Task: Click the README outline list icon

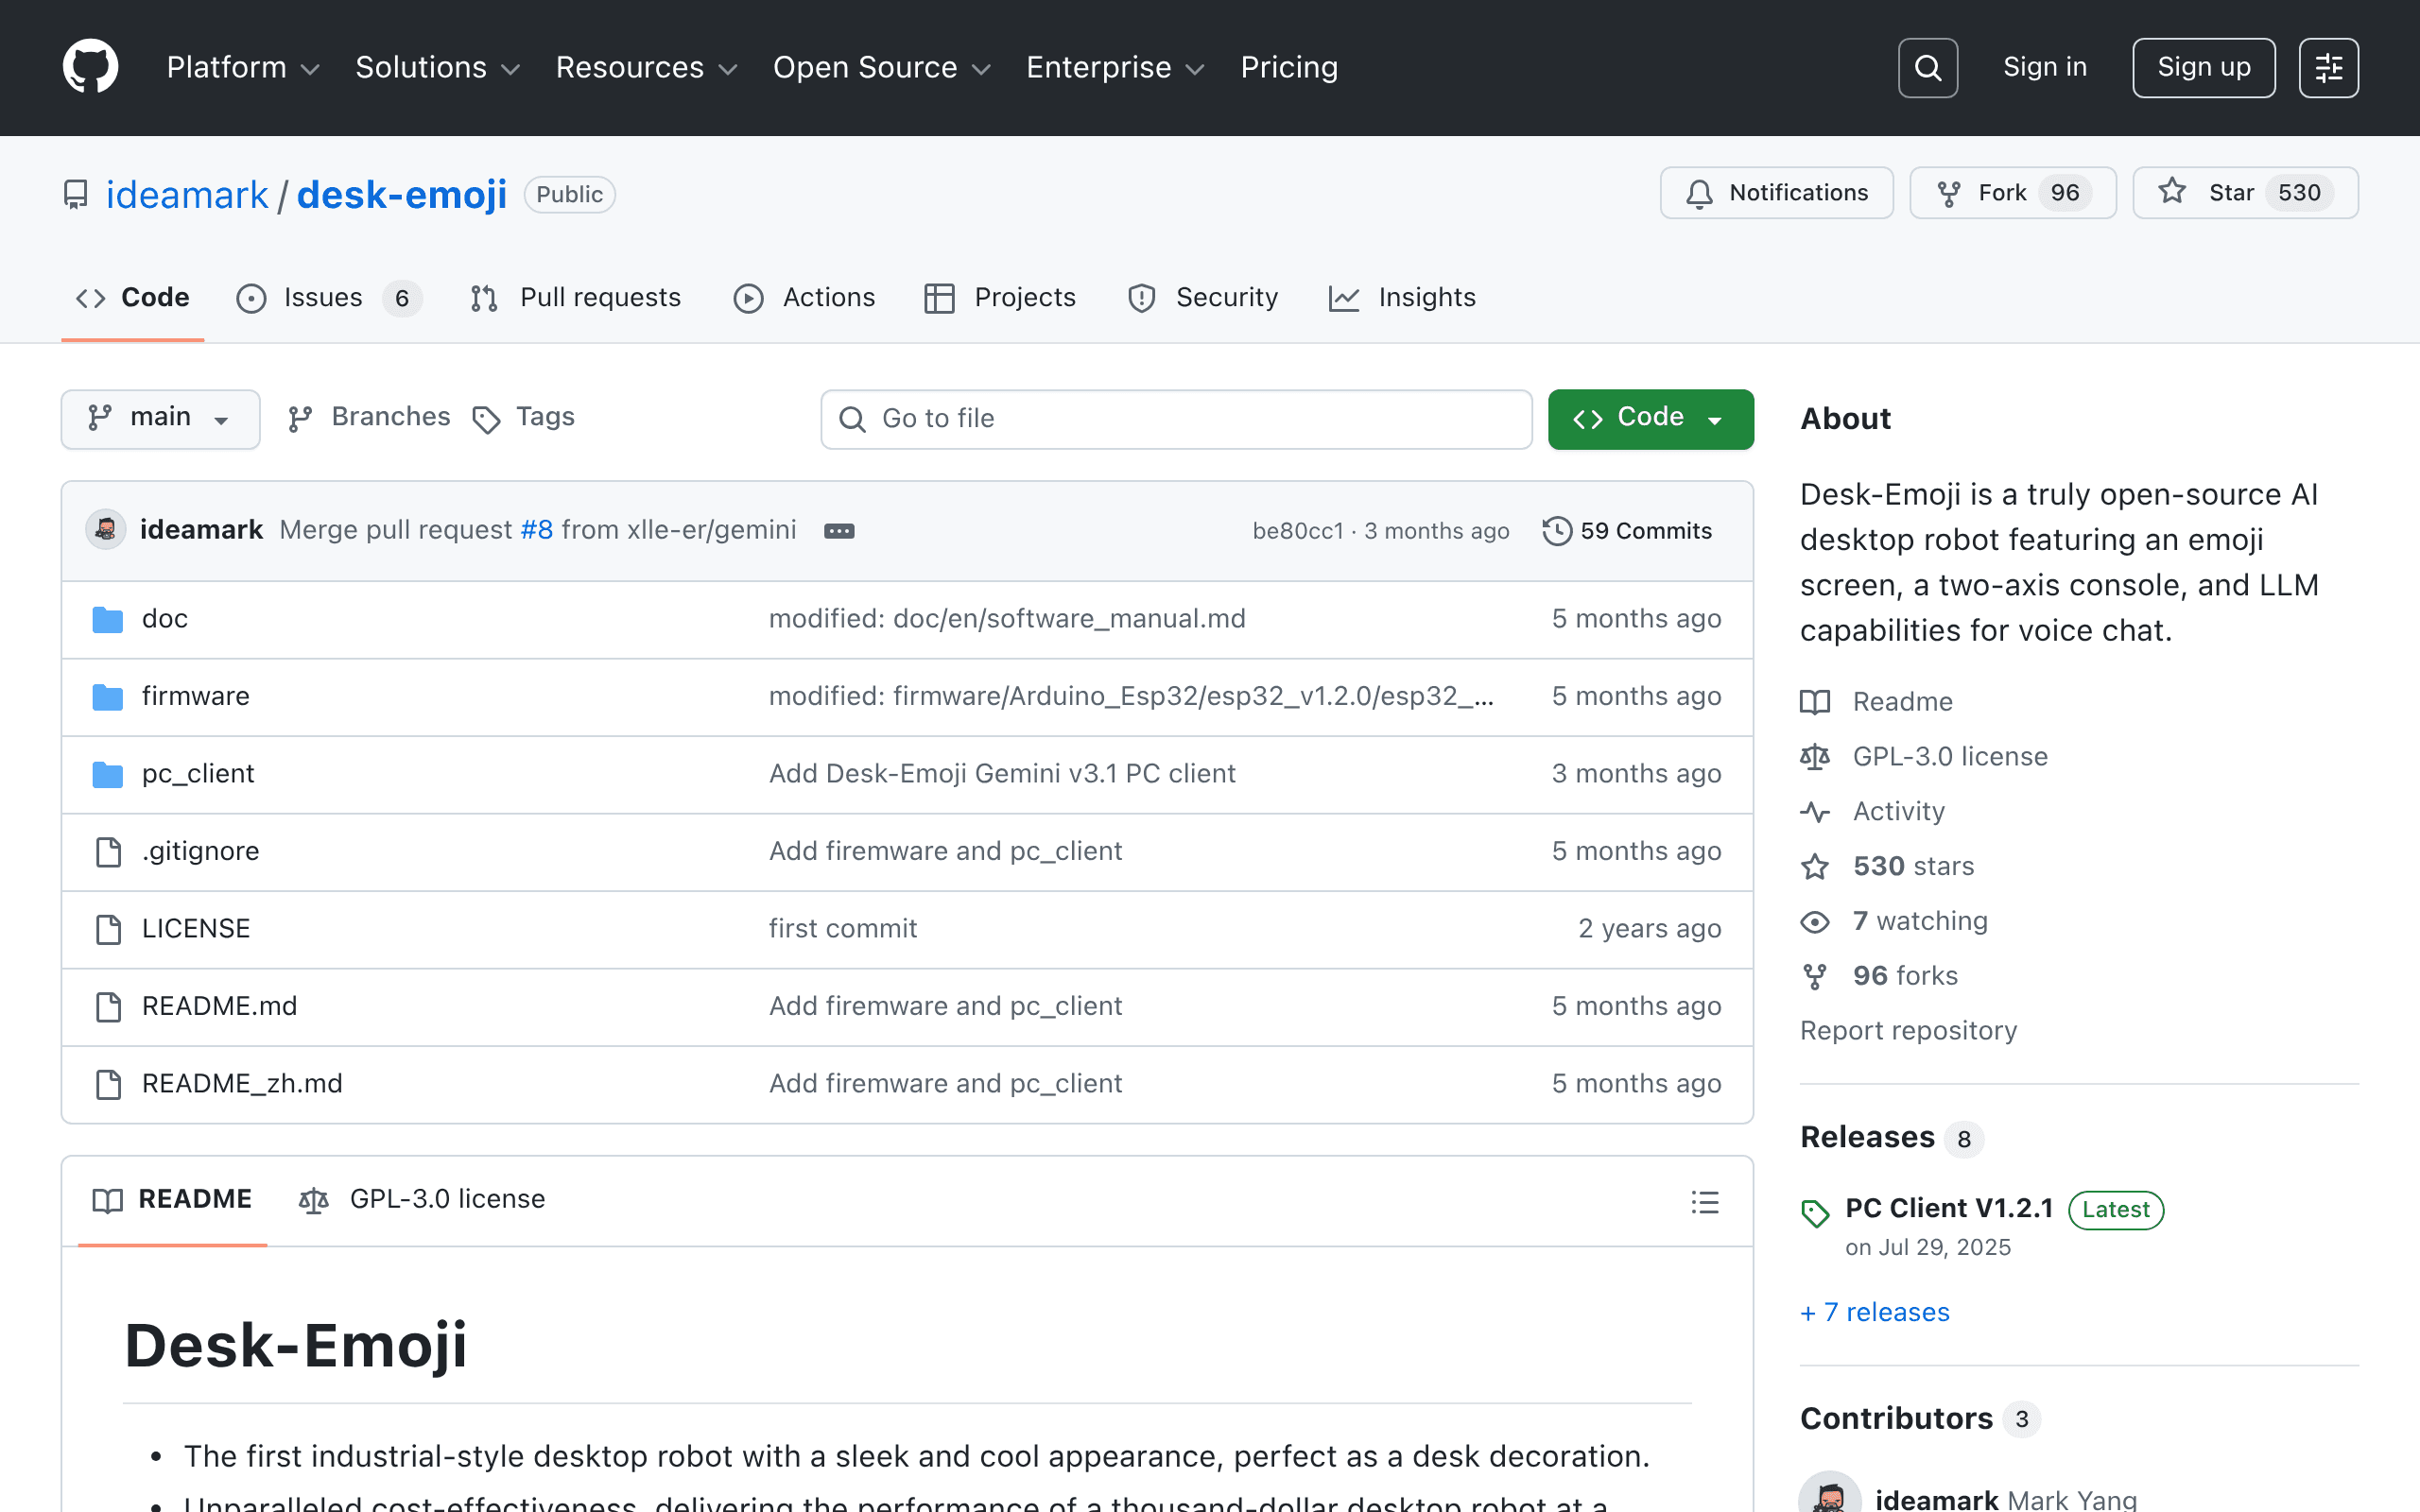Action: pos(1705,1201)
